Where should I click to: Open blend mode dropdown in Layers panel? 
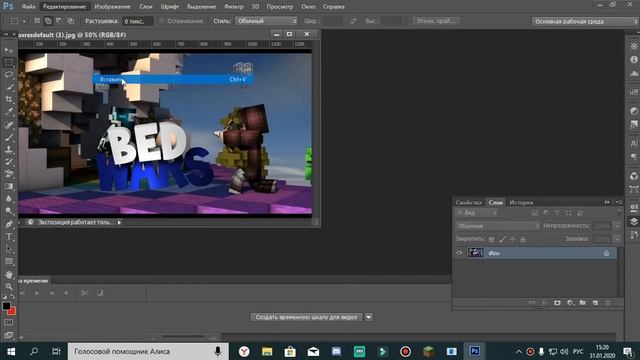pyautogui.click(x=498, y=226)
